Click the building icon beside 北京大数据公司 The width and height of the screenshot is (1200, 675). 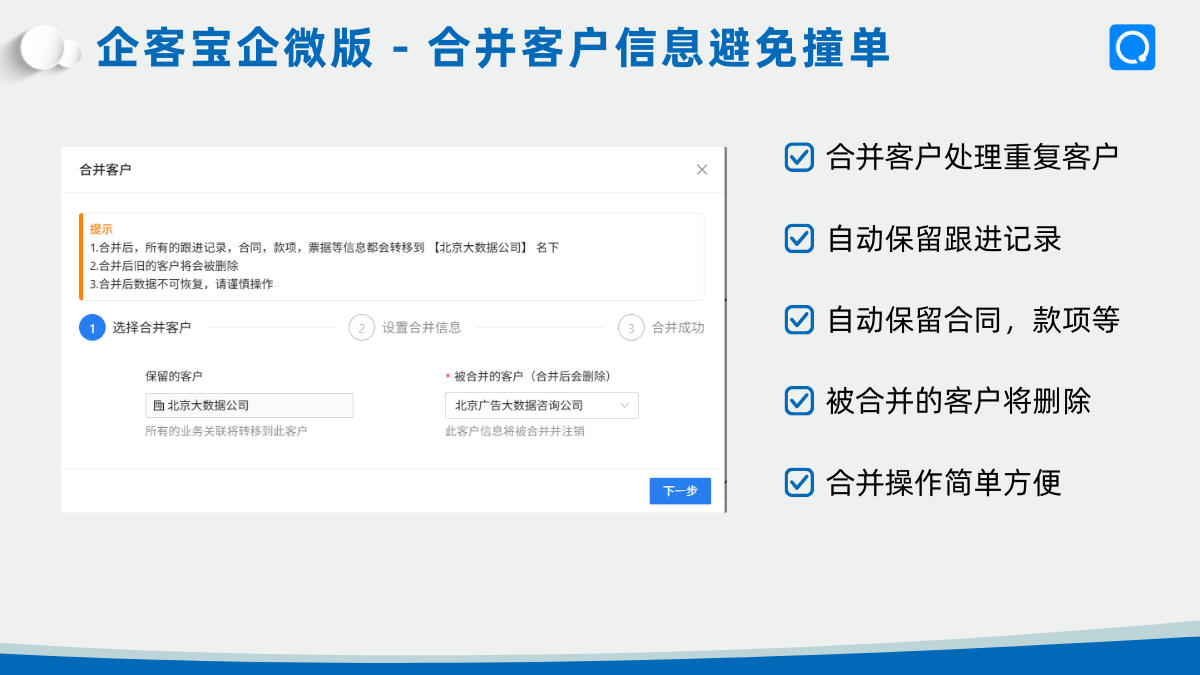(158, 406)
